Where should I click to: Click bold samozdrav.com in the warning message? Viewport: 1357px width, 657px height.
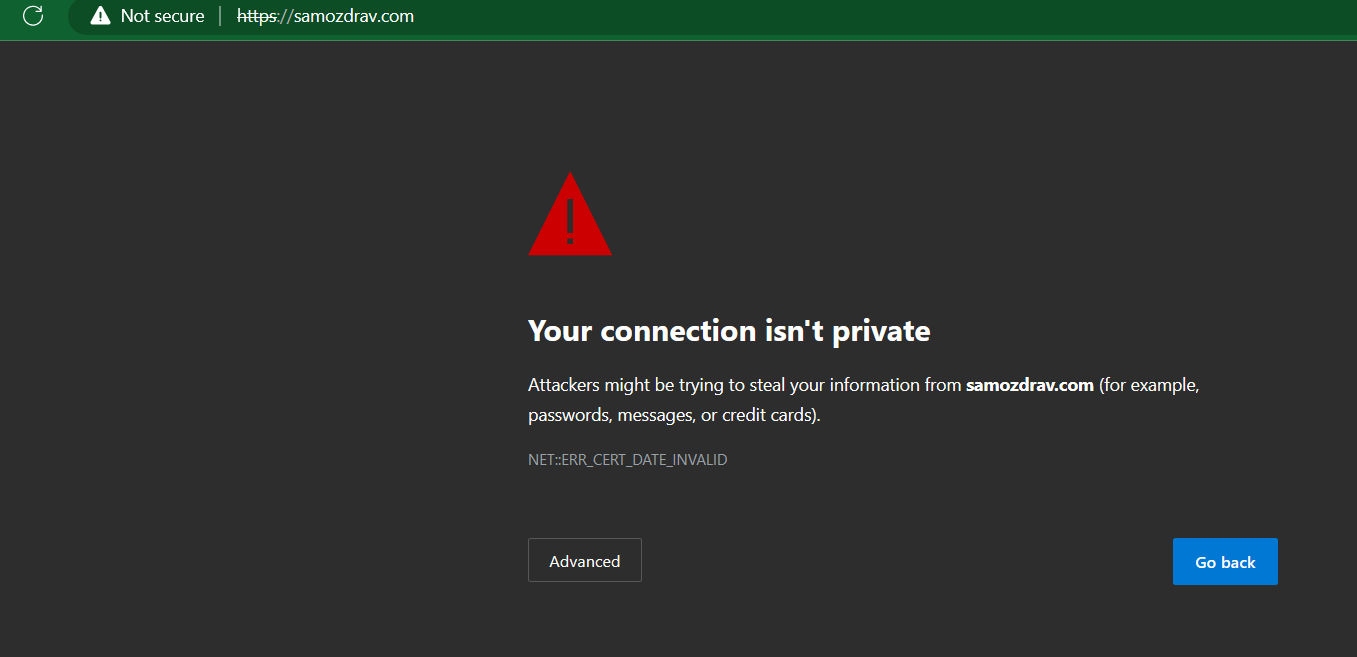pos(1029,385)
